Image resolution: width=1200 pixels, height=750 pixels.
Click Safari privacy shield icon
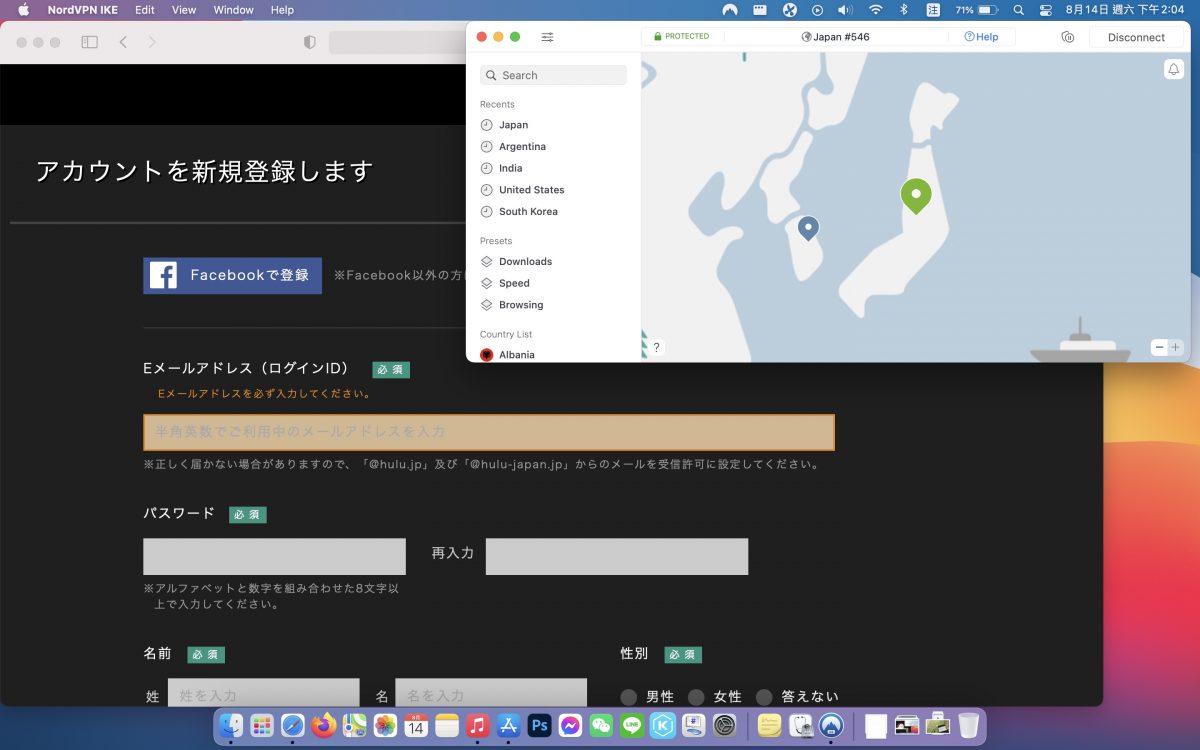pos(310,42)
